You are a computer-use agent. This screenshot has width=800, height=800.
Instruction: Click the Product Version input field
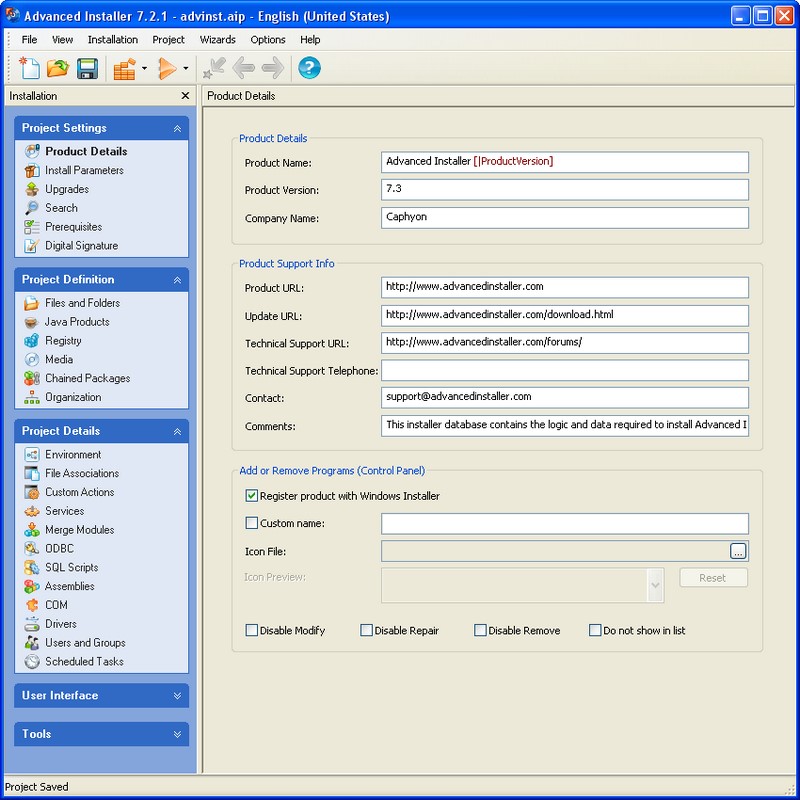coord(564,190)
